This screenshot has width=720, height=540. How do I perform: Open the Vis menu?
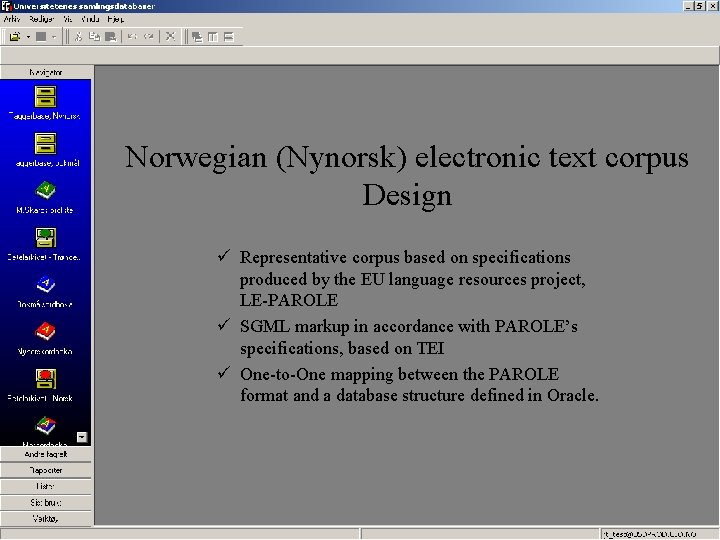click(68, 19)
